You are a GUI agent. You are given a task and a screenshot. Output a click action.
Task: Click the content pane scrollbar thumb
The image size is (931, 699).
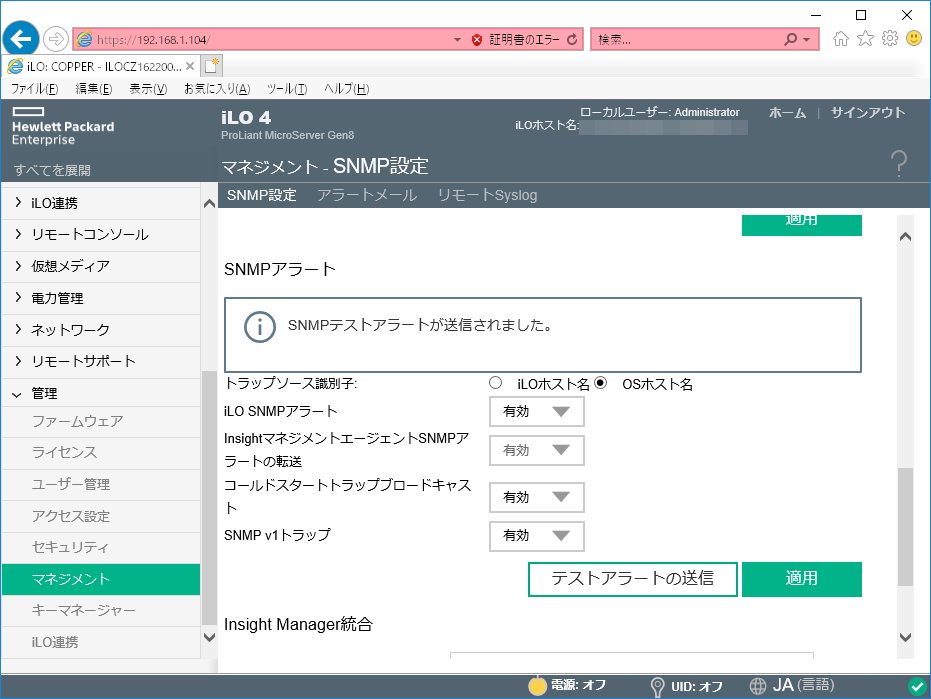click(905, 527)
